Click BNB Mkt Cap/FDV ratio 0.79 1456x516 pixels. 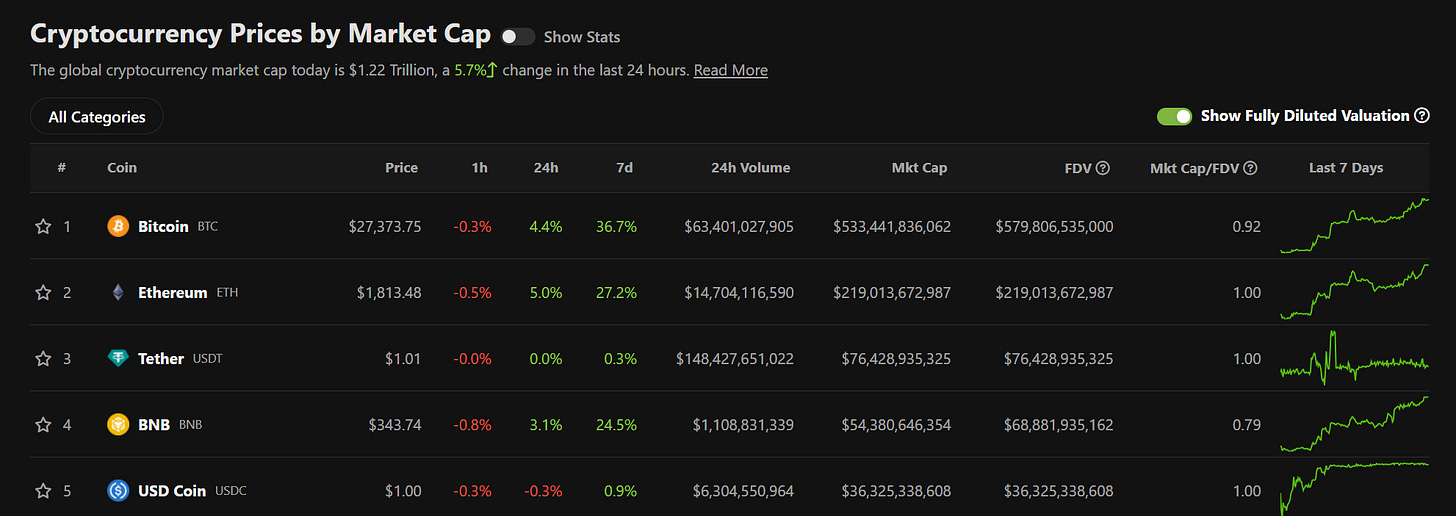point(1247,425)
